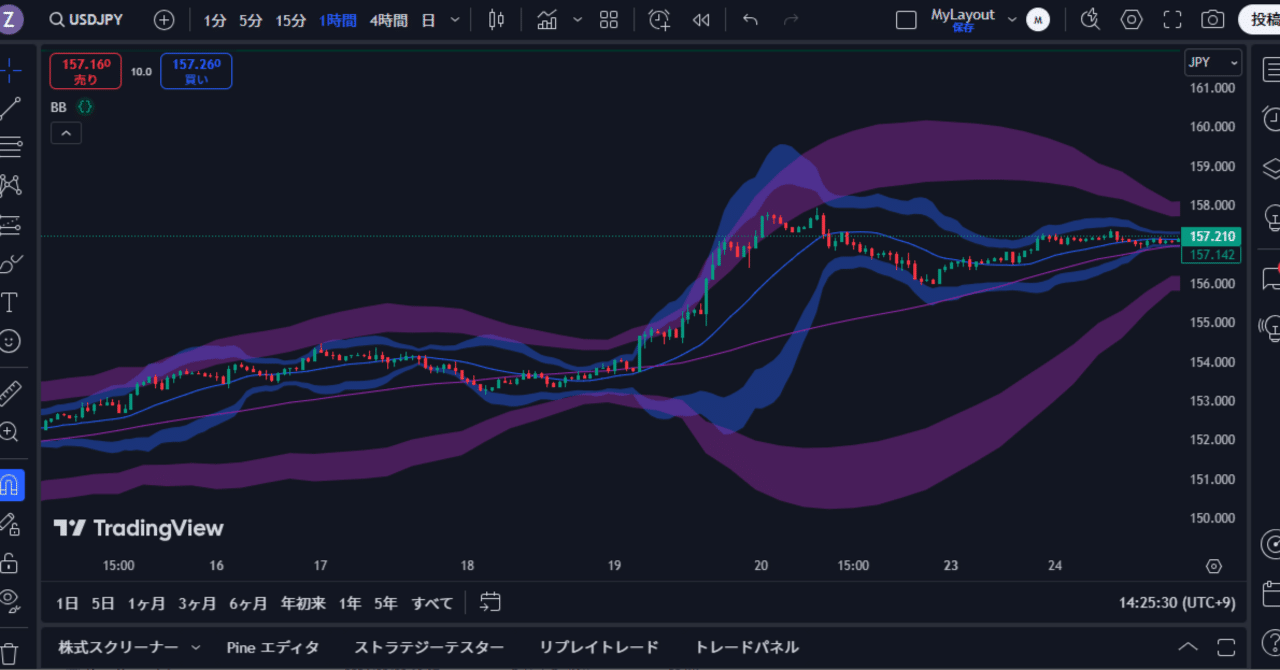
Task: Expand the dropdown arrow beside the indicators icon
Action: [x=577, y=20]
